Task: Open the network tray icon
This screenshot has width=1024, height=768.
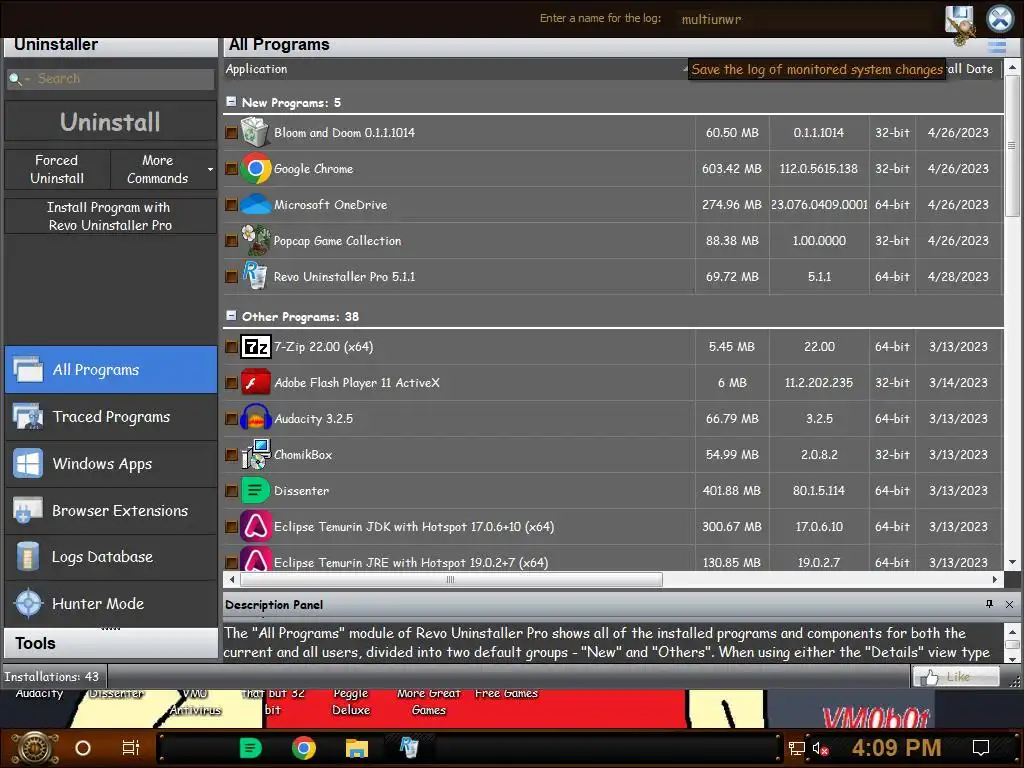Action: 797,748
